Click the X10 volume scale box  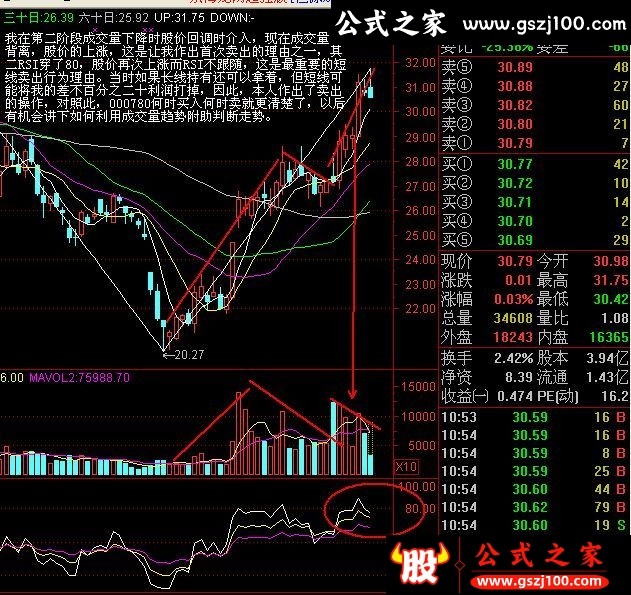pyautogui.click(x=406, y=467)
